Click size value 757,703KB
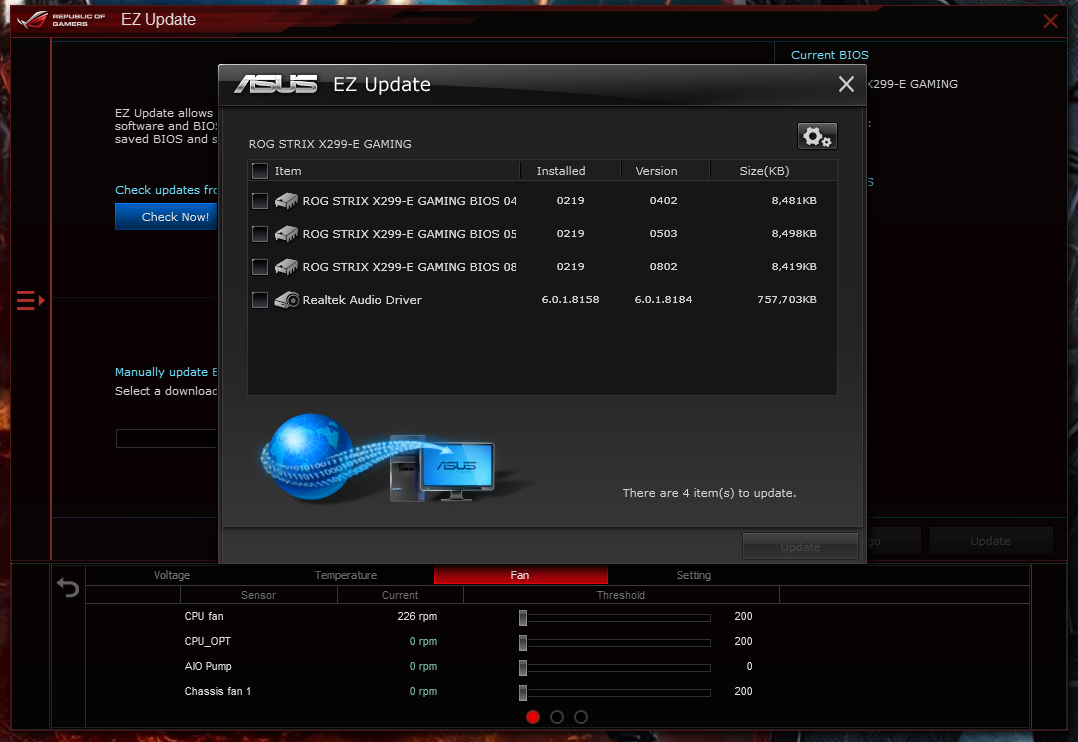 [x=787, y=299]
